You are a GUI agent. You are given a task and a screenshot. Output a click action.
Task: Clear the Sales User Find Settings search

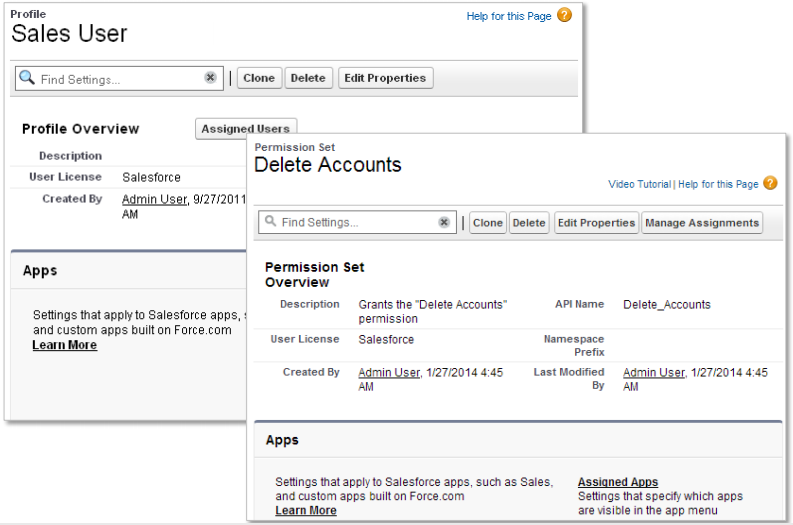point(210,78)
